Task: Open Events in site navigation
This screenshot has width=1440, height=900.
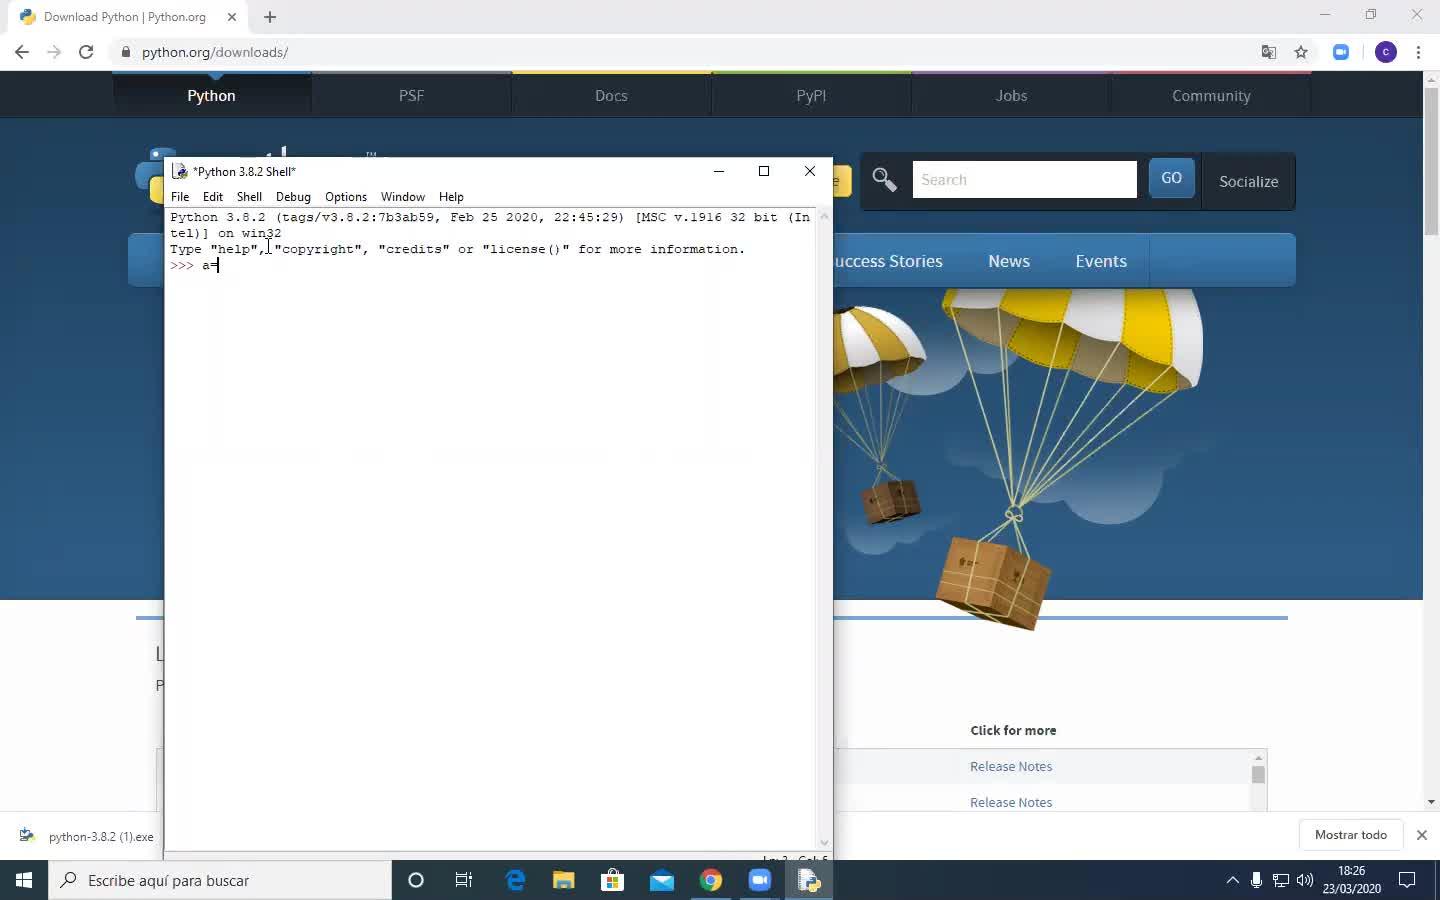Action: click(x=1101, y=261)
